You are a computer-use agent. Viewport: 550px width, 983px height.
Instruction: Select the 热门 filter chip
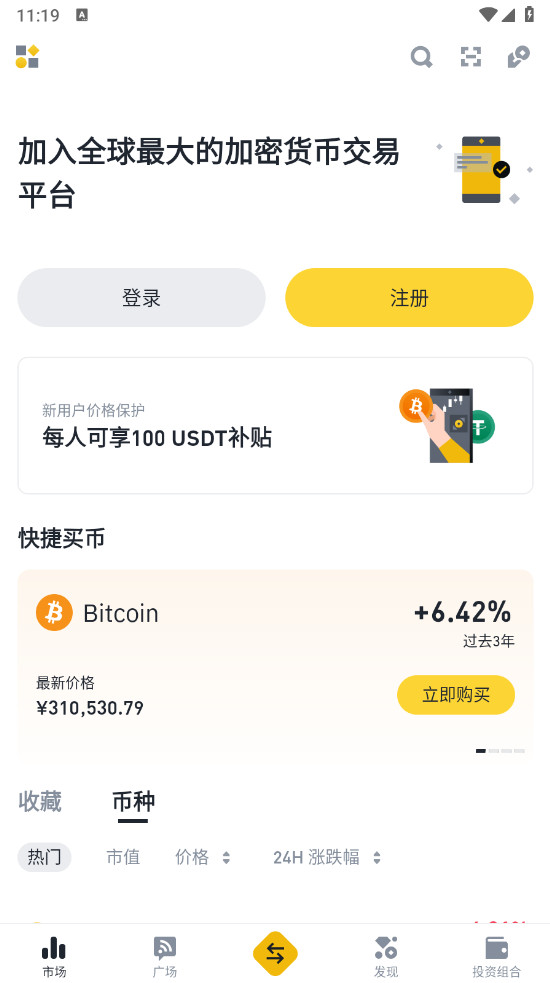pos(44,857)
